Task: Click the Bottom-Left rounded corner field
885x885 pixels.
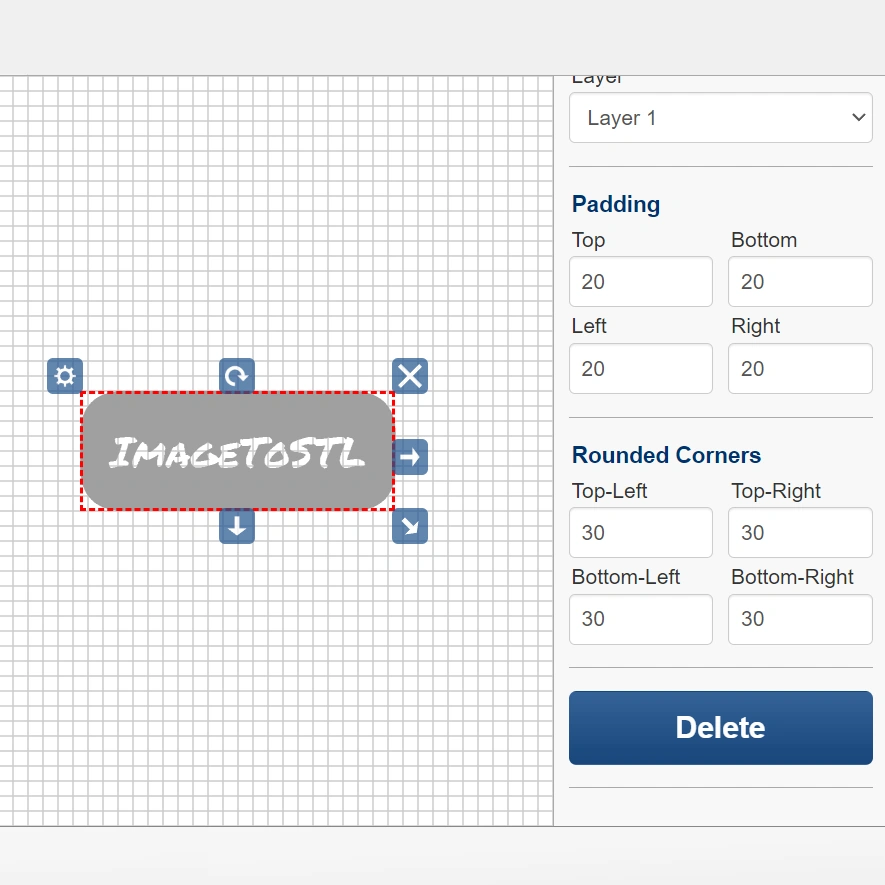Action: pyautogui.click(x=640, y=619)
